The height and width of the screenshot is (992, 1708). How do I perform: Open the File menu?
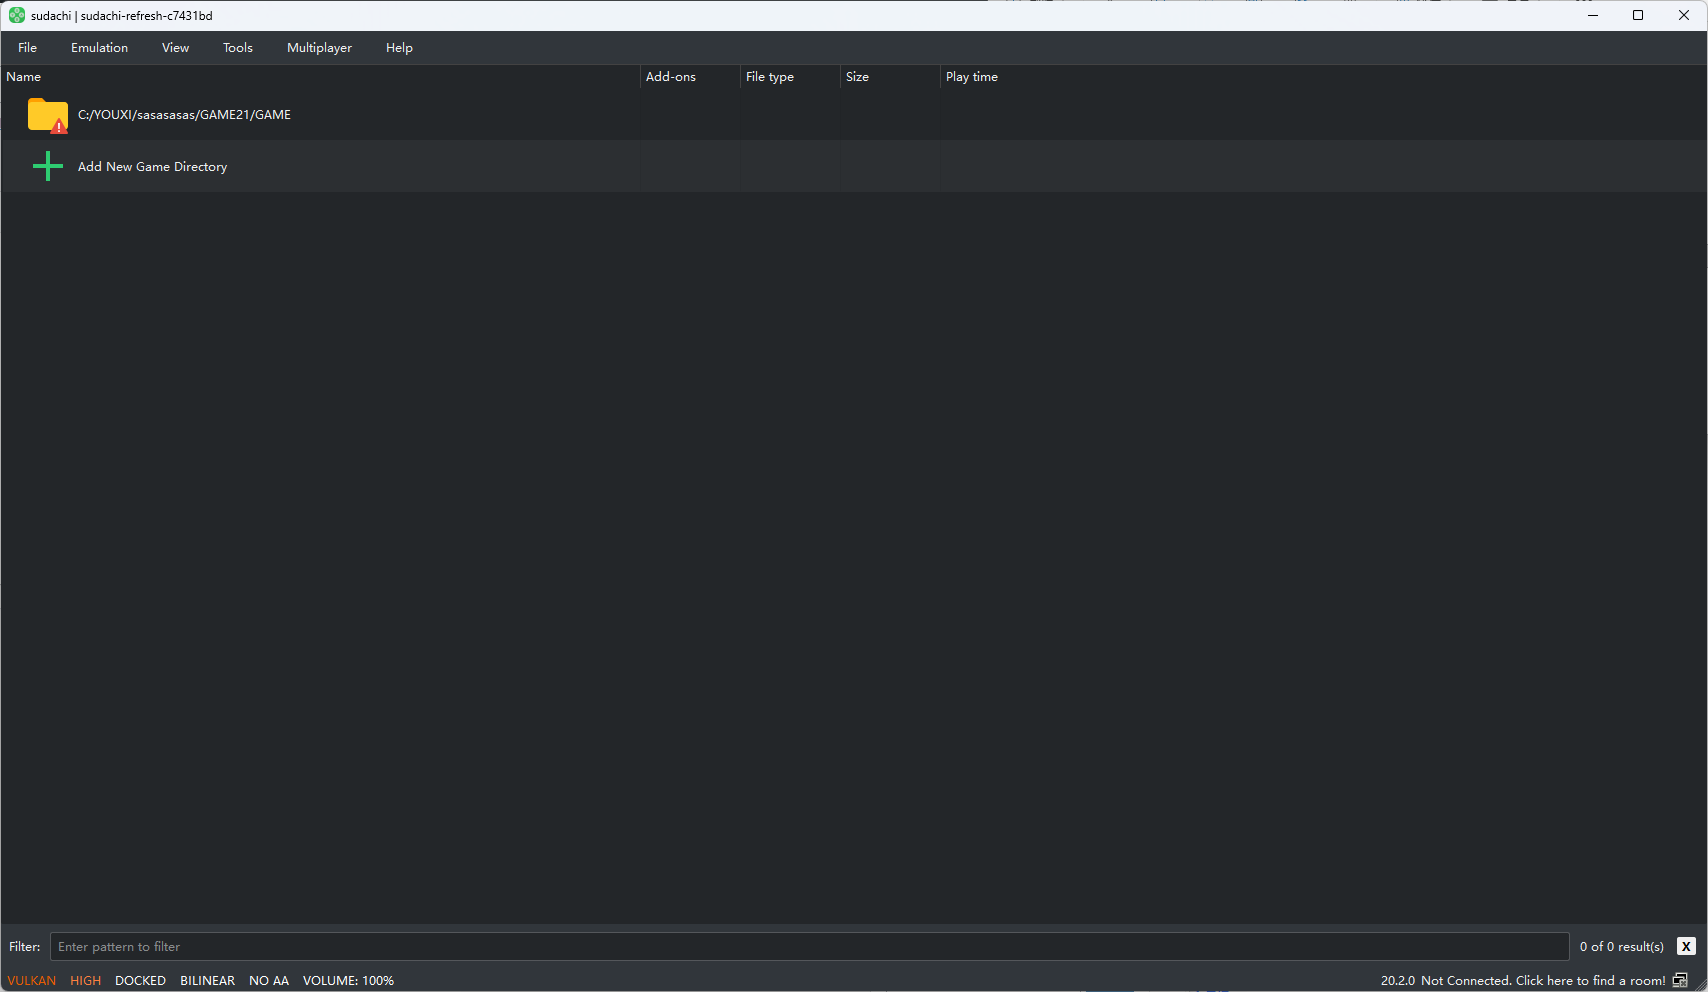pyautogui.click(x=27, y=48)
